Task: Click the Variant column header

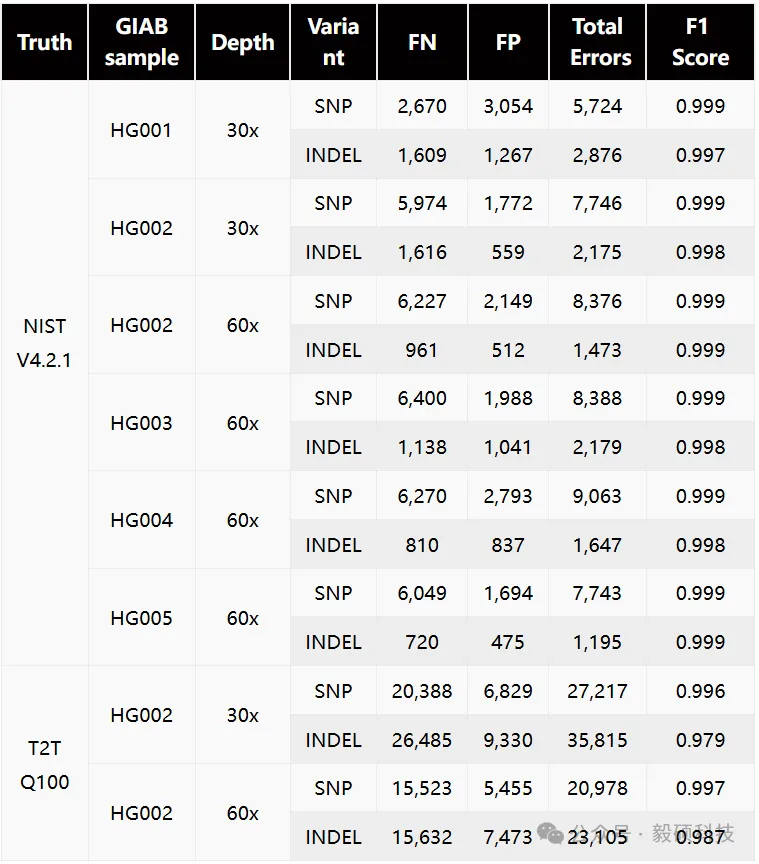Action: tap(333, 42)
